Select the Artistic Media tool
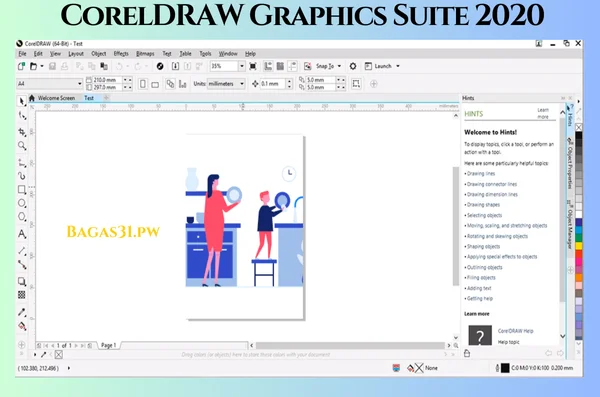600x397 pixels. pyautogui.click(x=22, y=176)
